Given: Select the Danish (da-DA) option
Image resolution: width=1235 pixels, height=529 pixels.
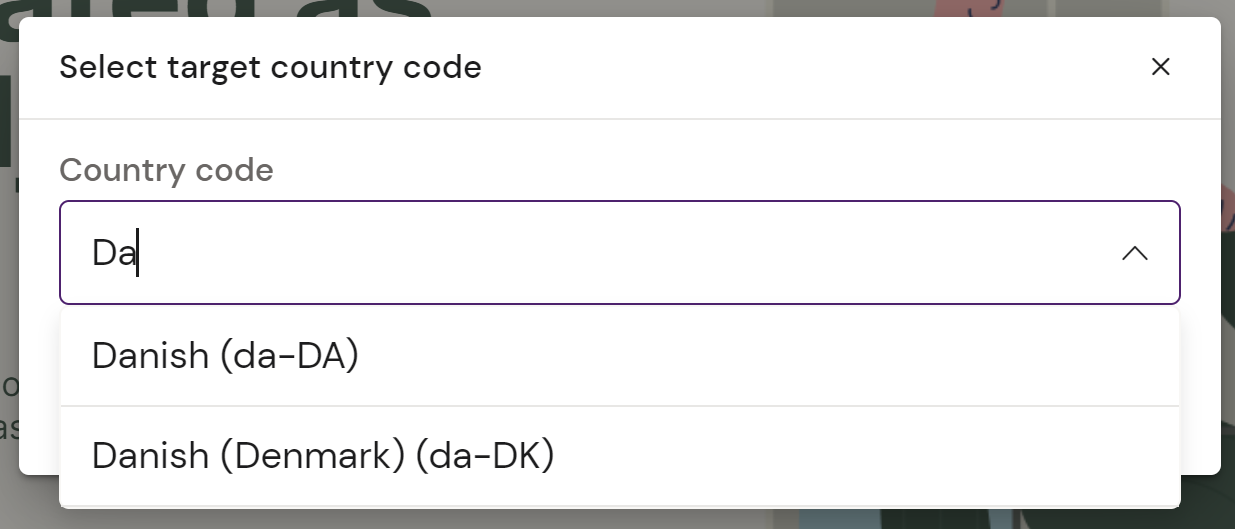Looking at the screenshot, I should point(225,356).
